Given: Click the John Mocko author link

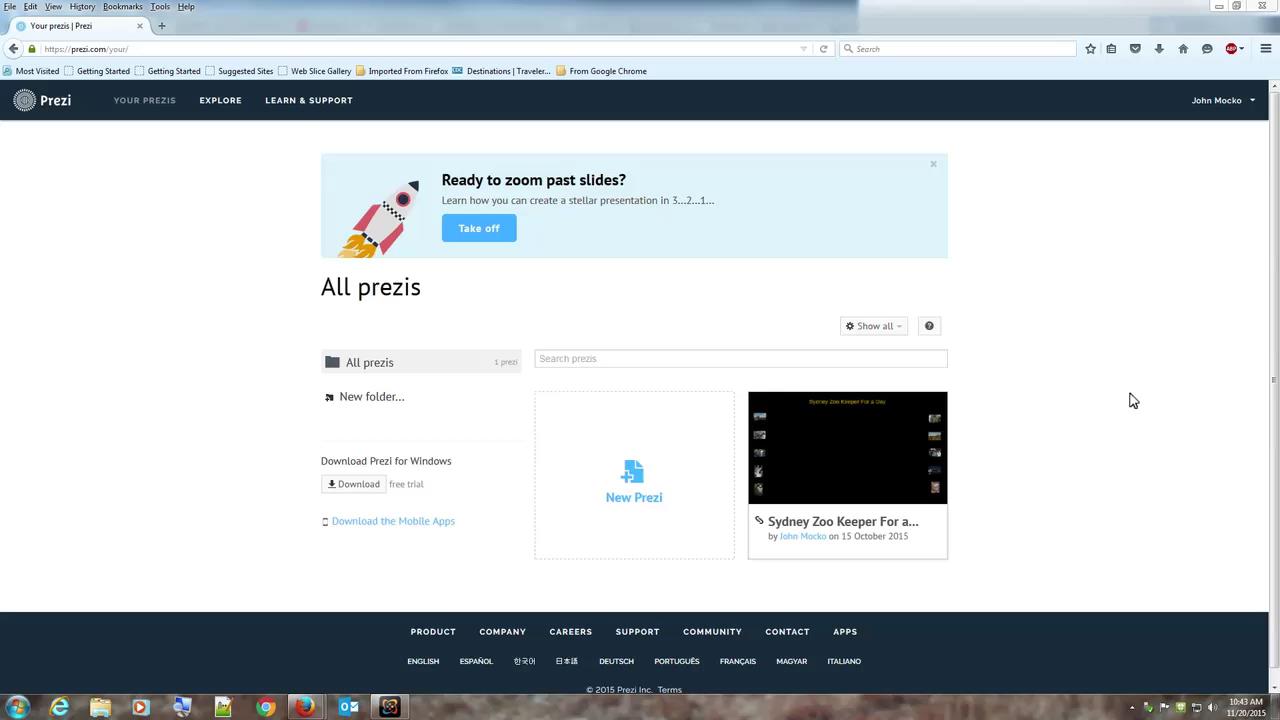Looking at the screenshot, I should (803, 536).
